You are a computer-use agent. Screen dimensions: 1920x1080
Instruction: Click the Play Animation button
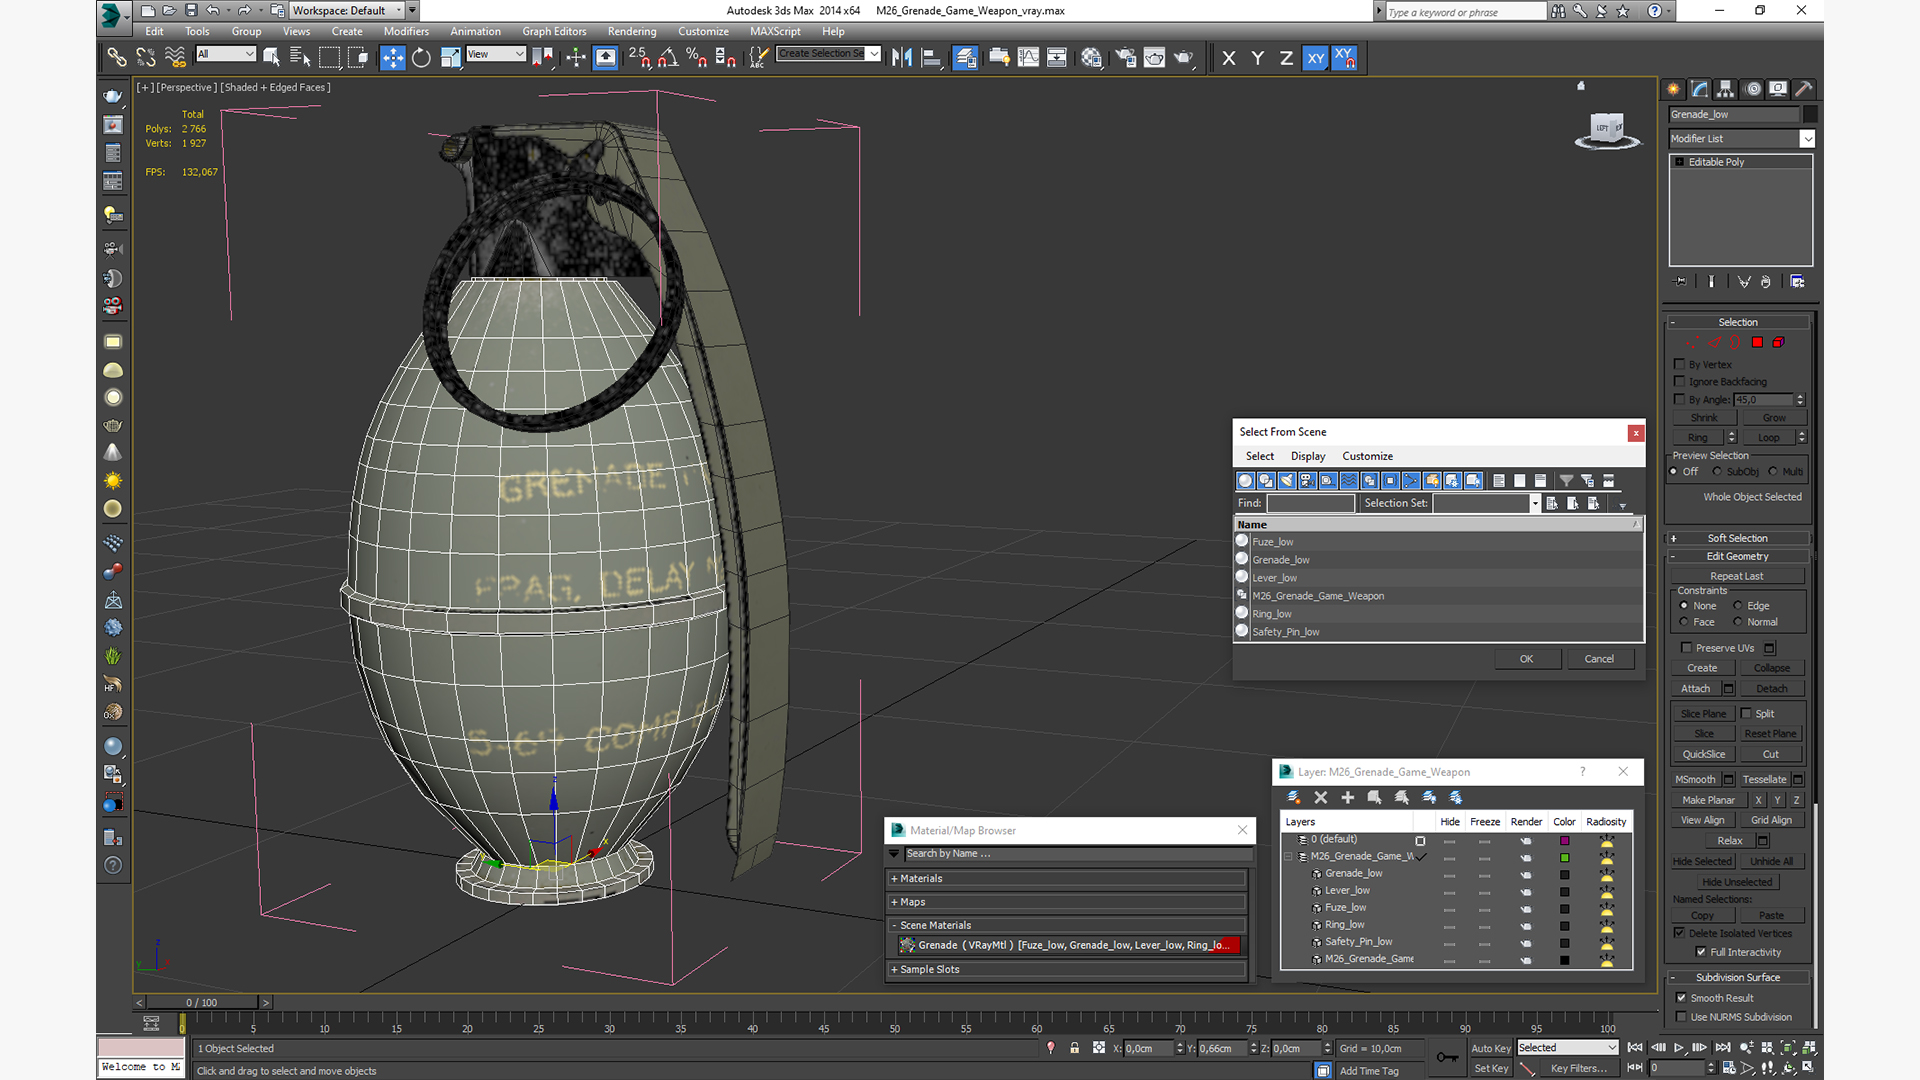(1678, 1048)
